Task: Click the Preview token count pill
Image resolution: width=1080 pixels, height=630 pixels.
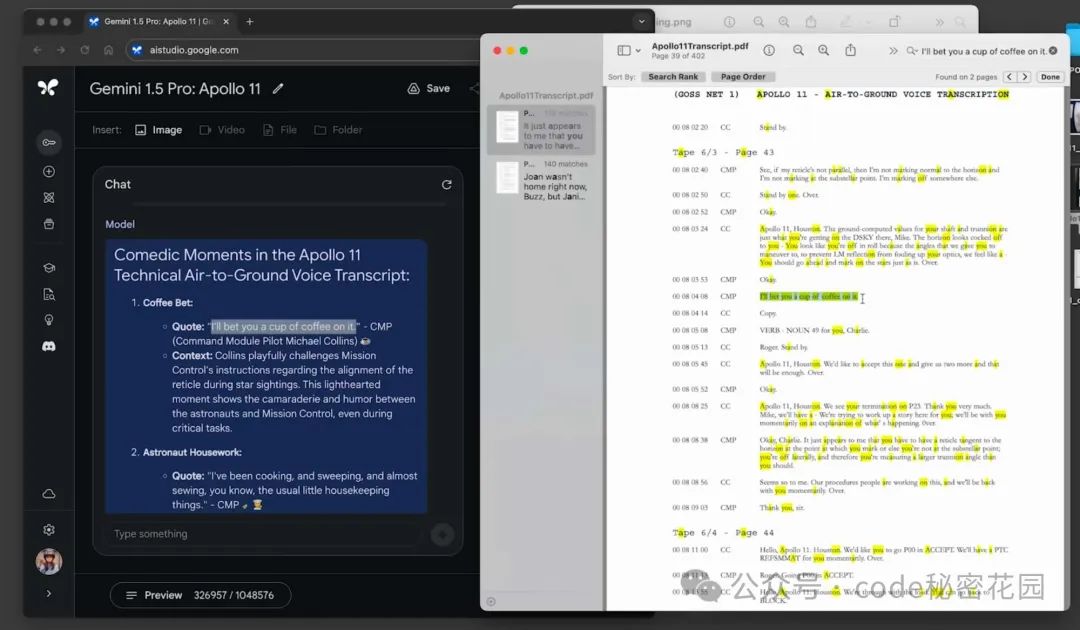Action: [200, 595]
